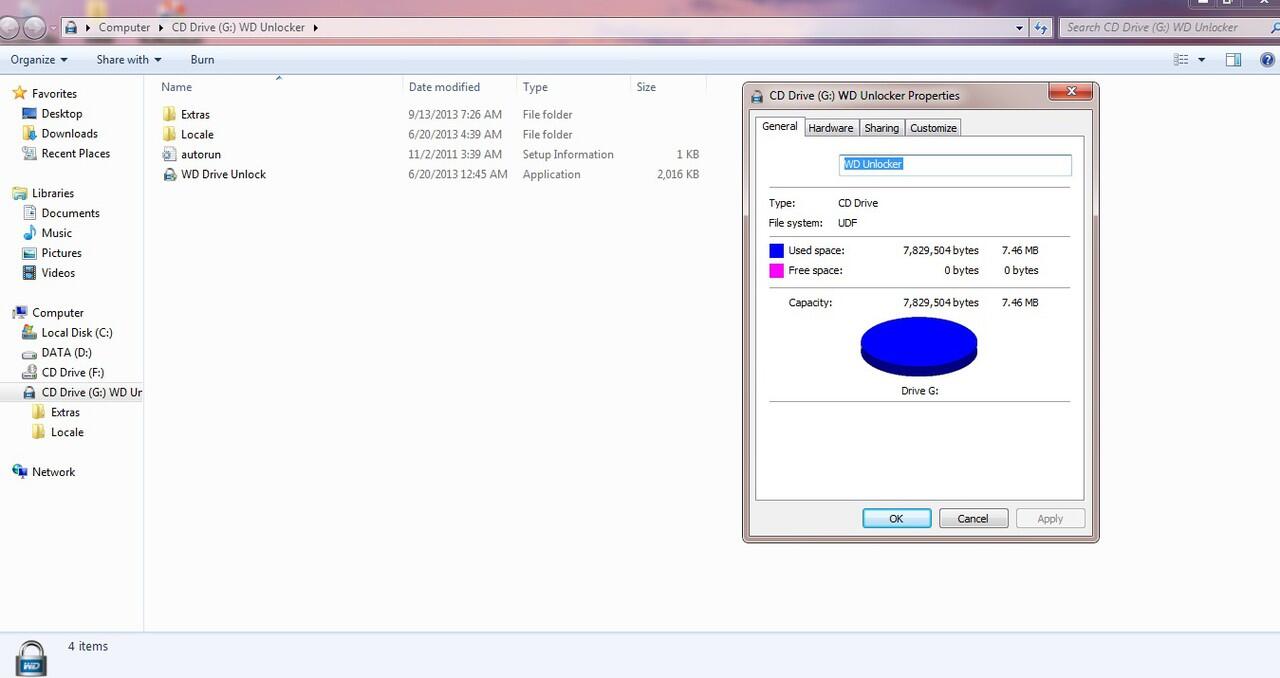This screenshot has height=678, width=1280.
Task: Click the Documents library icon
Action: [29, 213]
